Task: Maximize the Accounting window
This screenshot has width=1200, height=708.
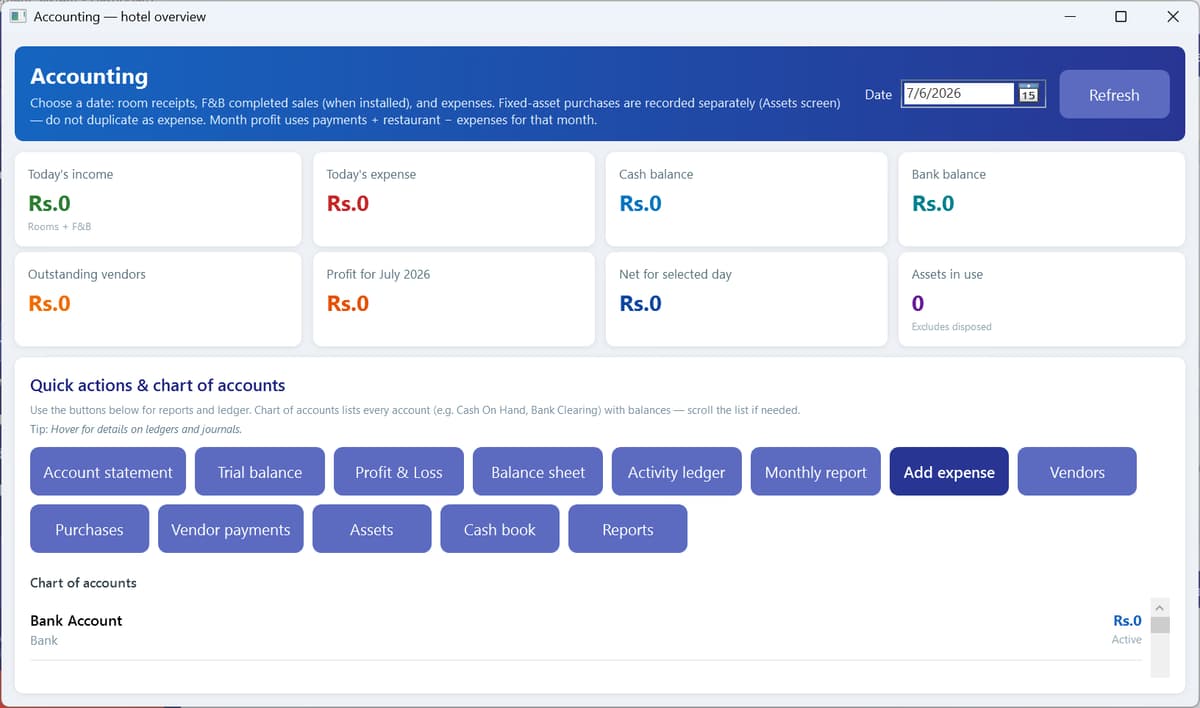Action: 1120,16
